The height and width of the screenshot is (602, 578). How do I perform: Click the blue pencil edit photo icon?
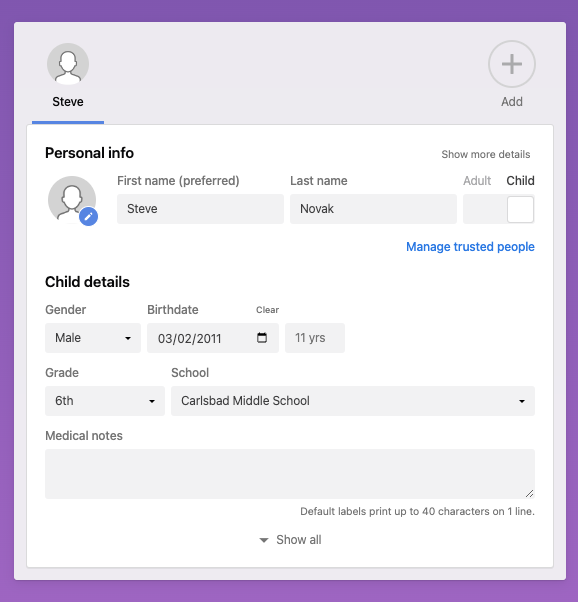[x=88, y=217]
